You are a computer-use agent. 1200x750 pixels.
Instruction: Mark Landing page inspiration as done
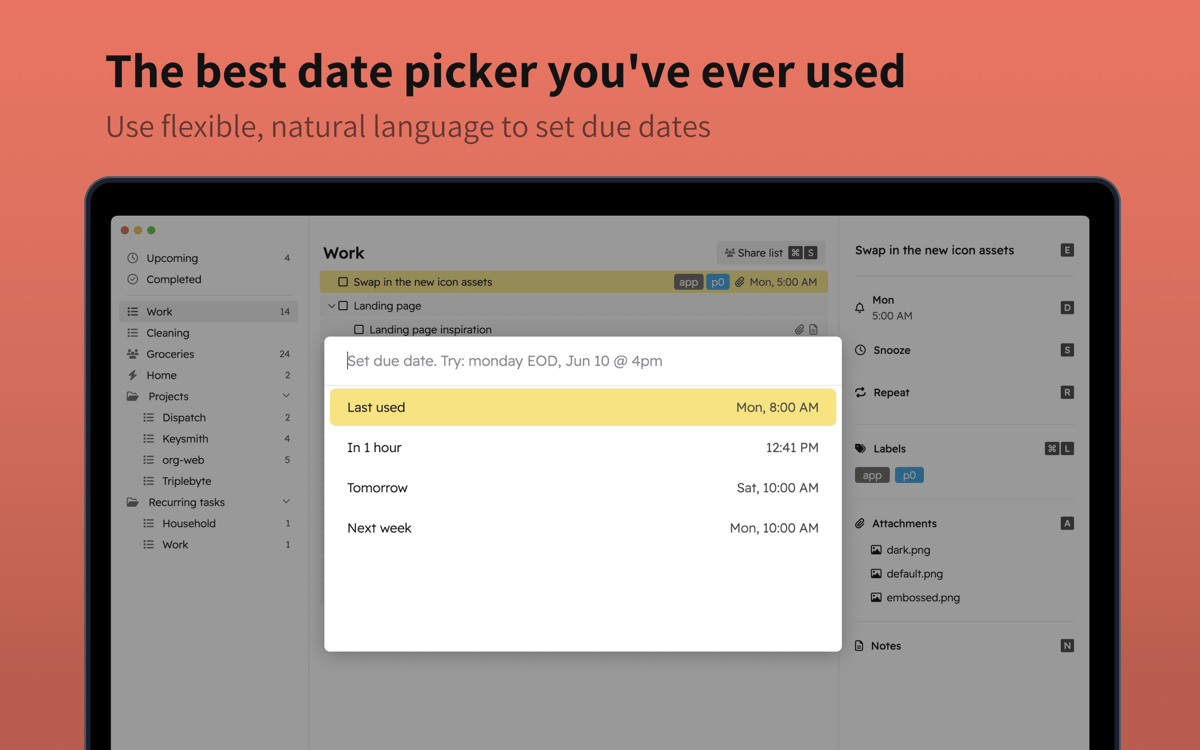(359, 330)
